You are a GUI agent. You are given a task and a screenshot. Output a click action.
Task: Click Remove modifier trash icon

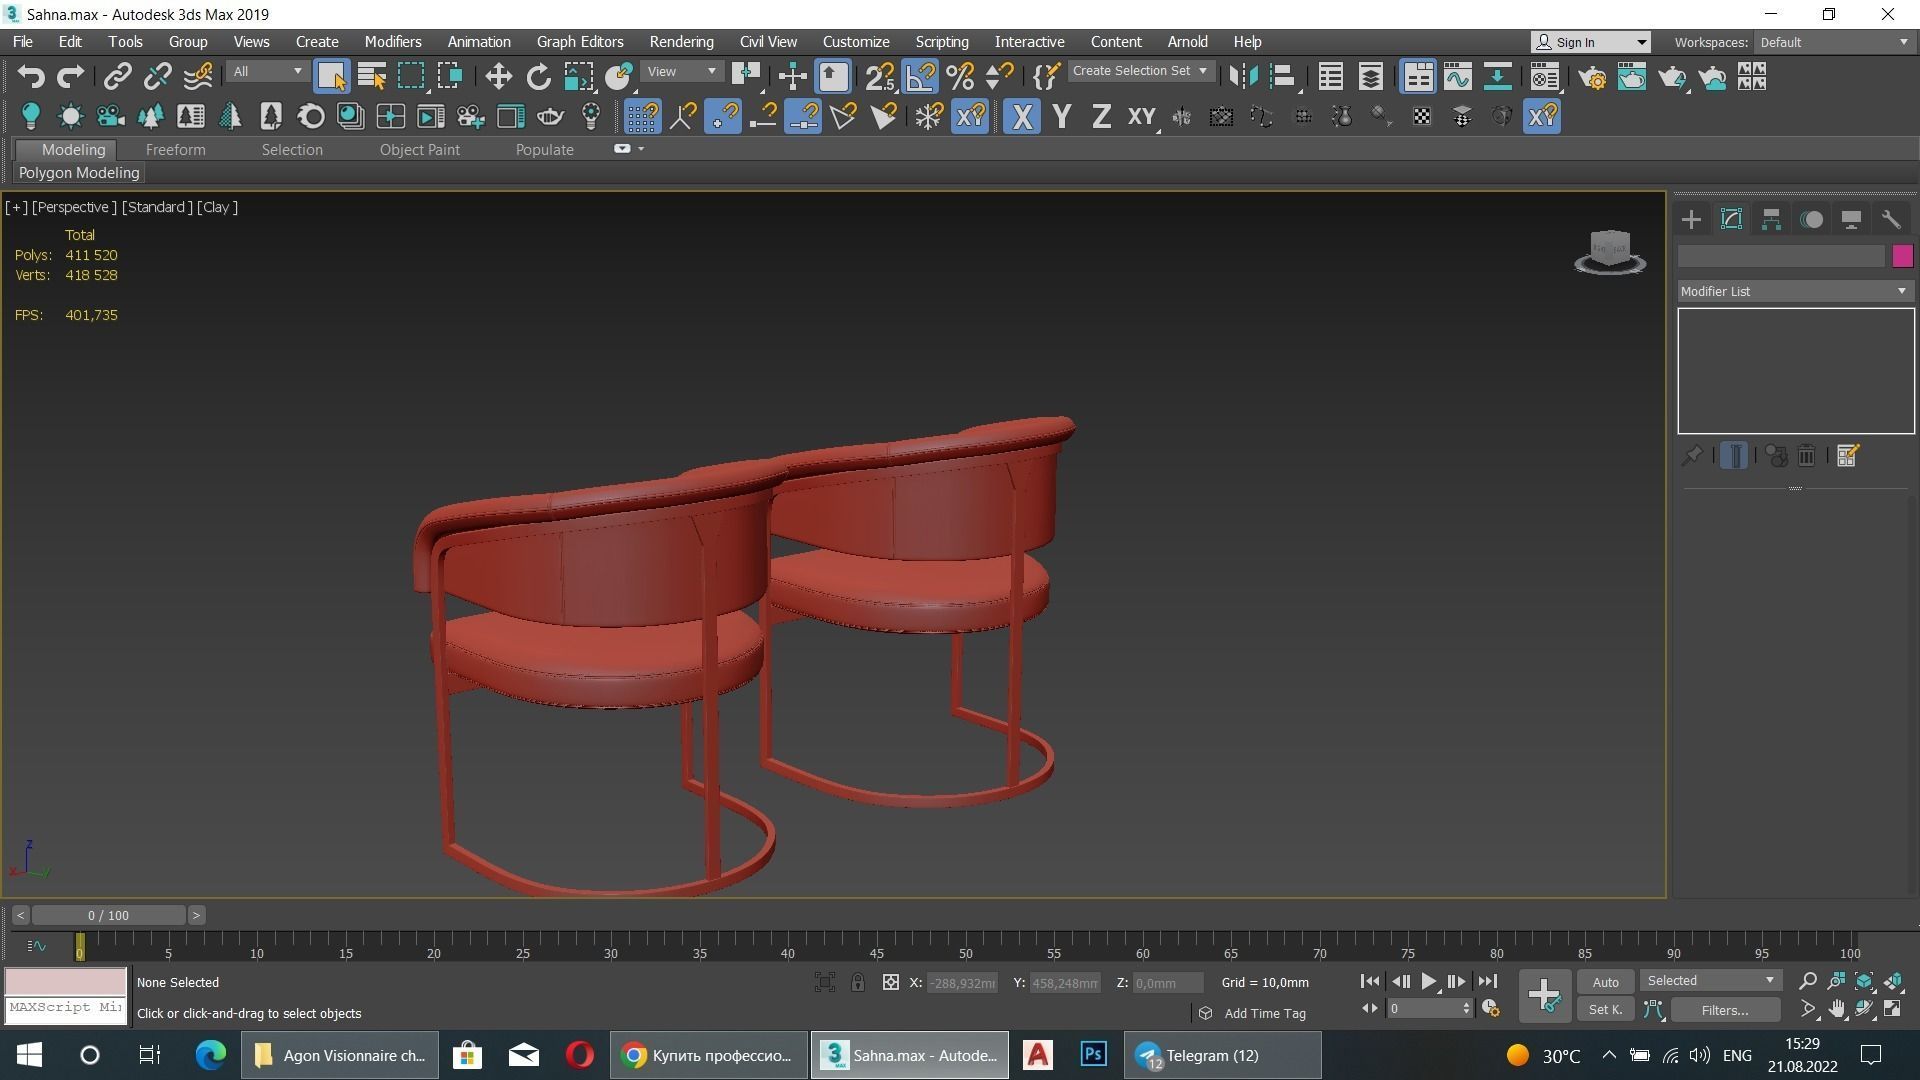(x=1806, y=456)
